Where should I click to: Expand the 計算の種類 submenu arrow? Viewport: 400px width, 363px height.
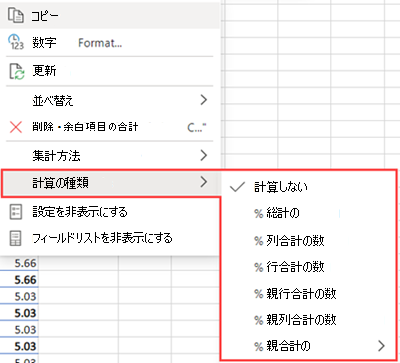point(204,182)
